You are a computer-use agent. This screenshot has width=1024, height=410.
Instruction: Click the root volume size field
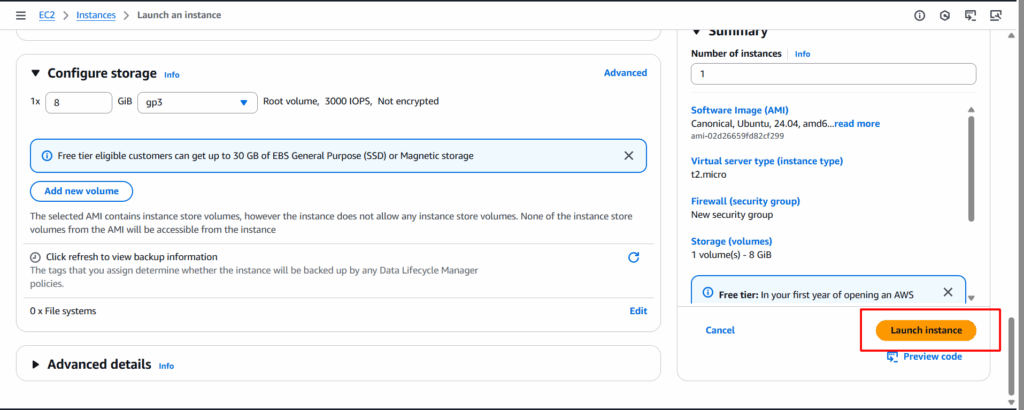pos(78,102)
